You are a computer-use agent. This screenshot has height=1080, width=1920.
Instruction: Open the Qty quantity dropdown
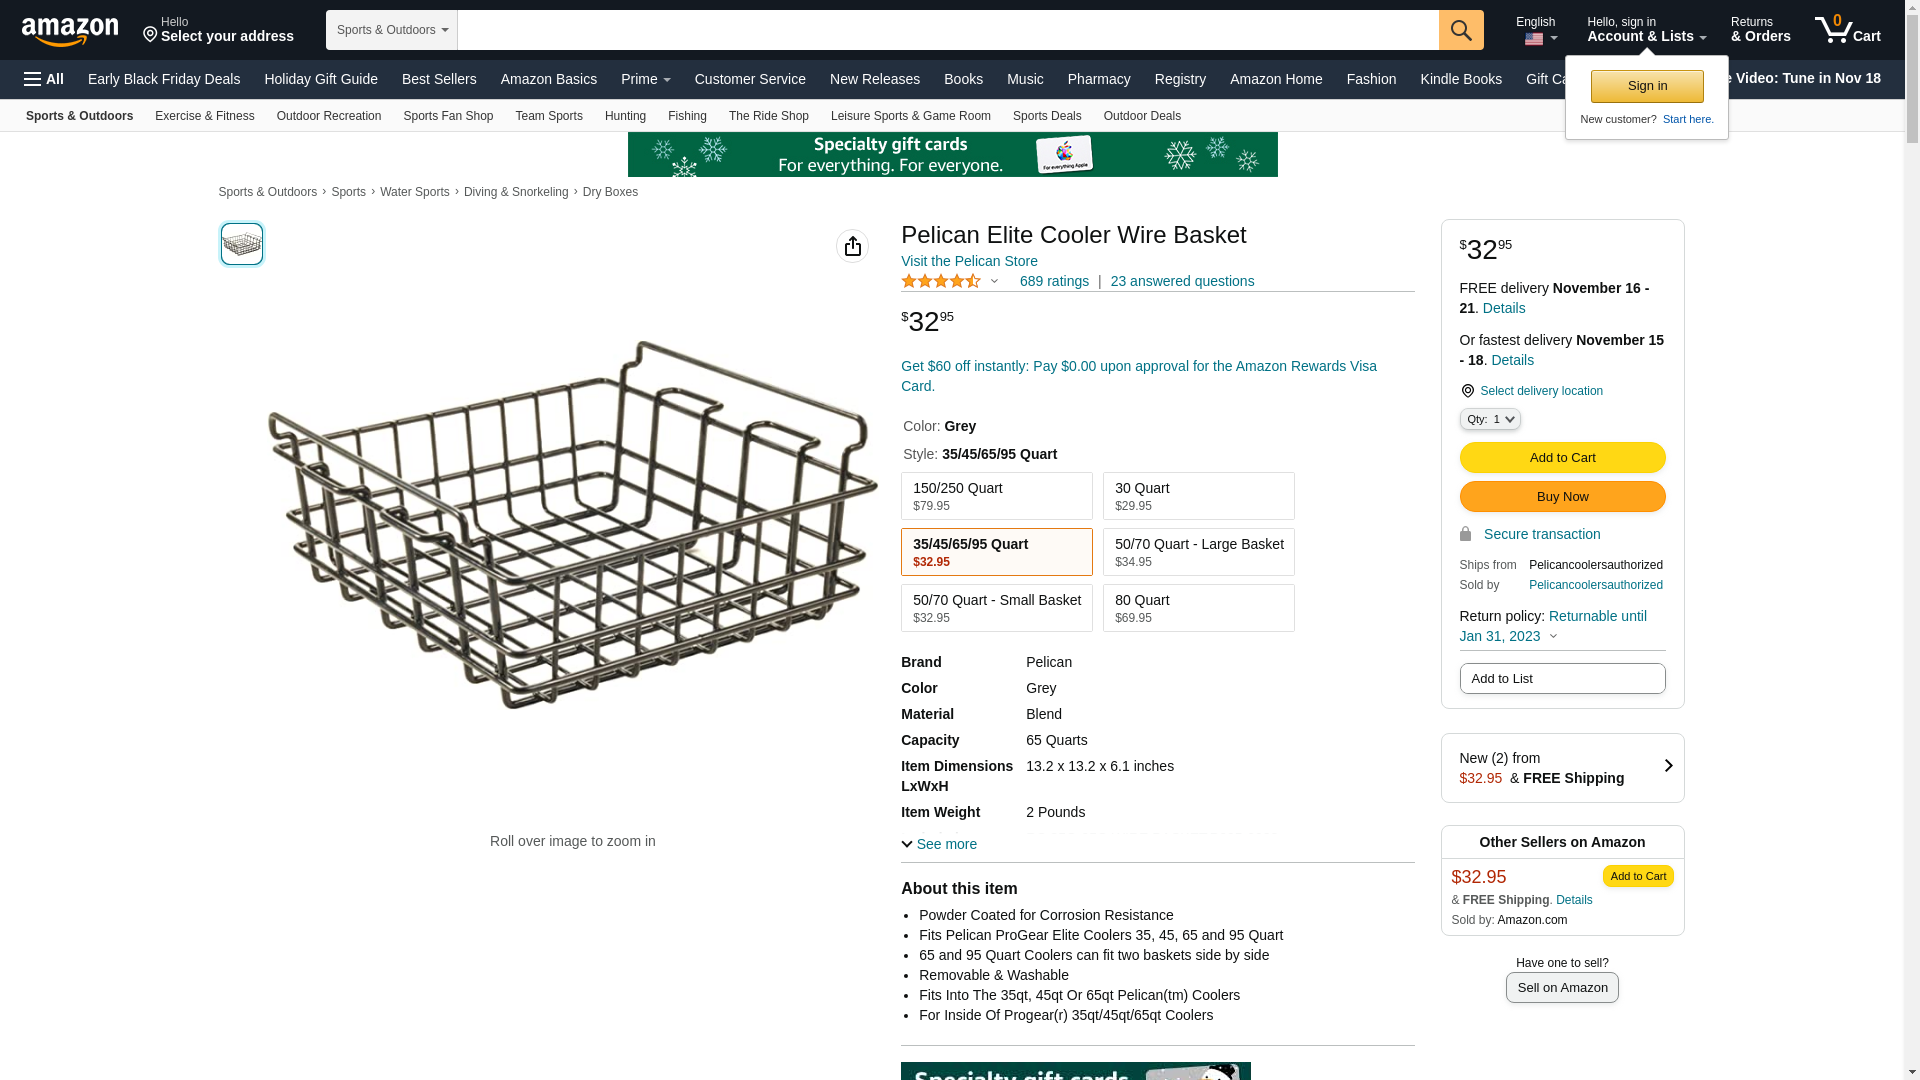(1489, 420)
